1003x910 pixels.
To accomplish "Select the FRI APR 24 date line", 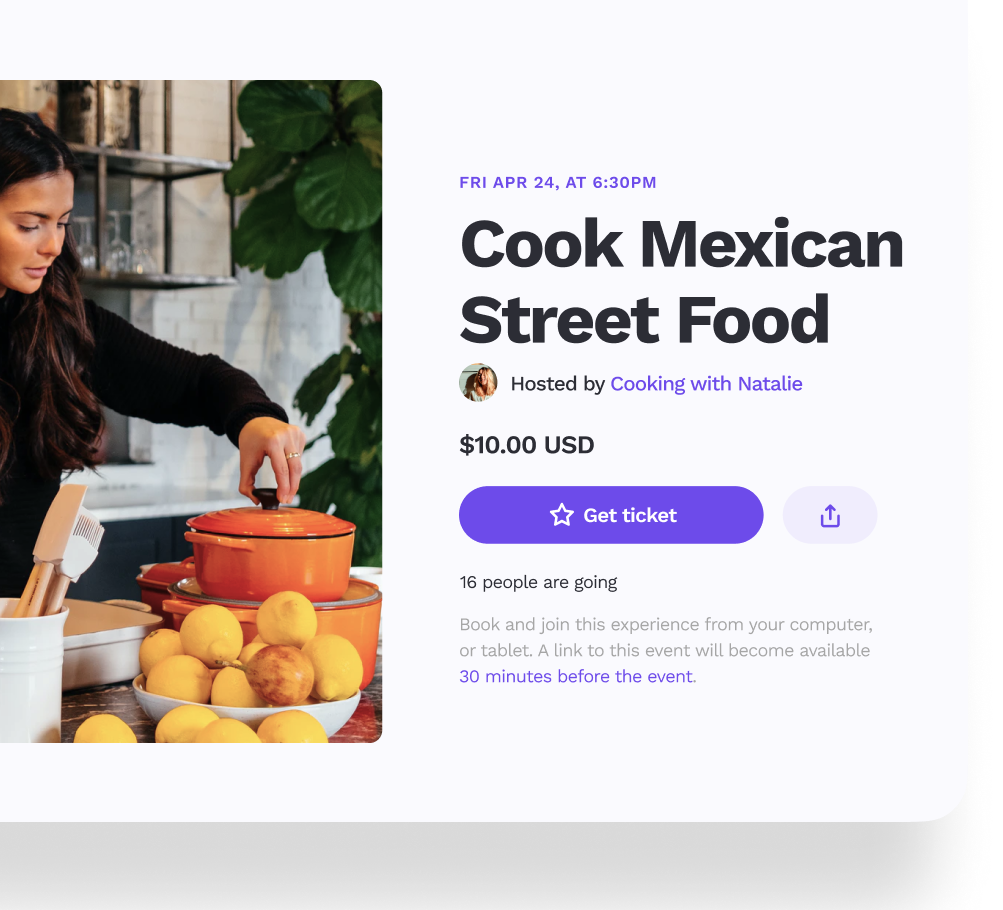I will (558, 183).
